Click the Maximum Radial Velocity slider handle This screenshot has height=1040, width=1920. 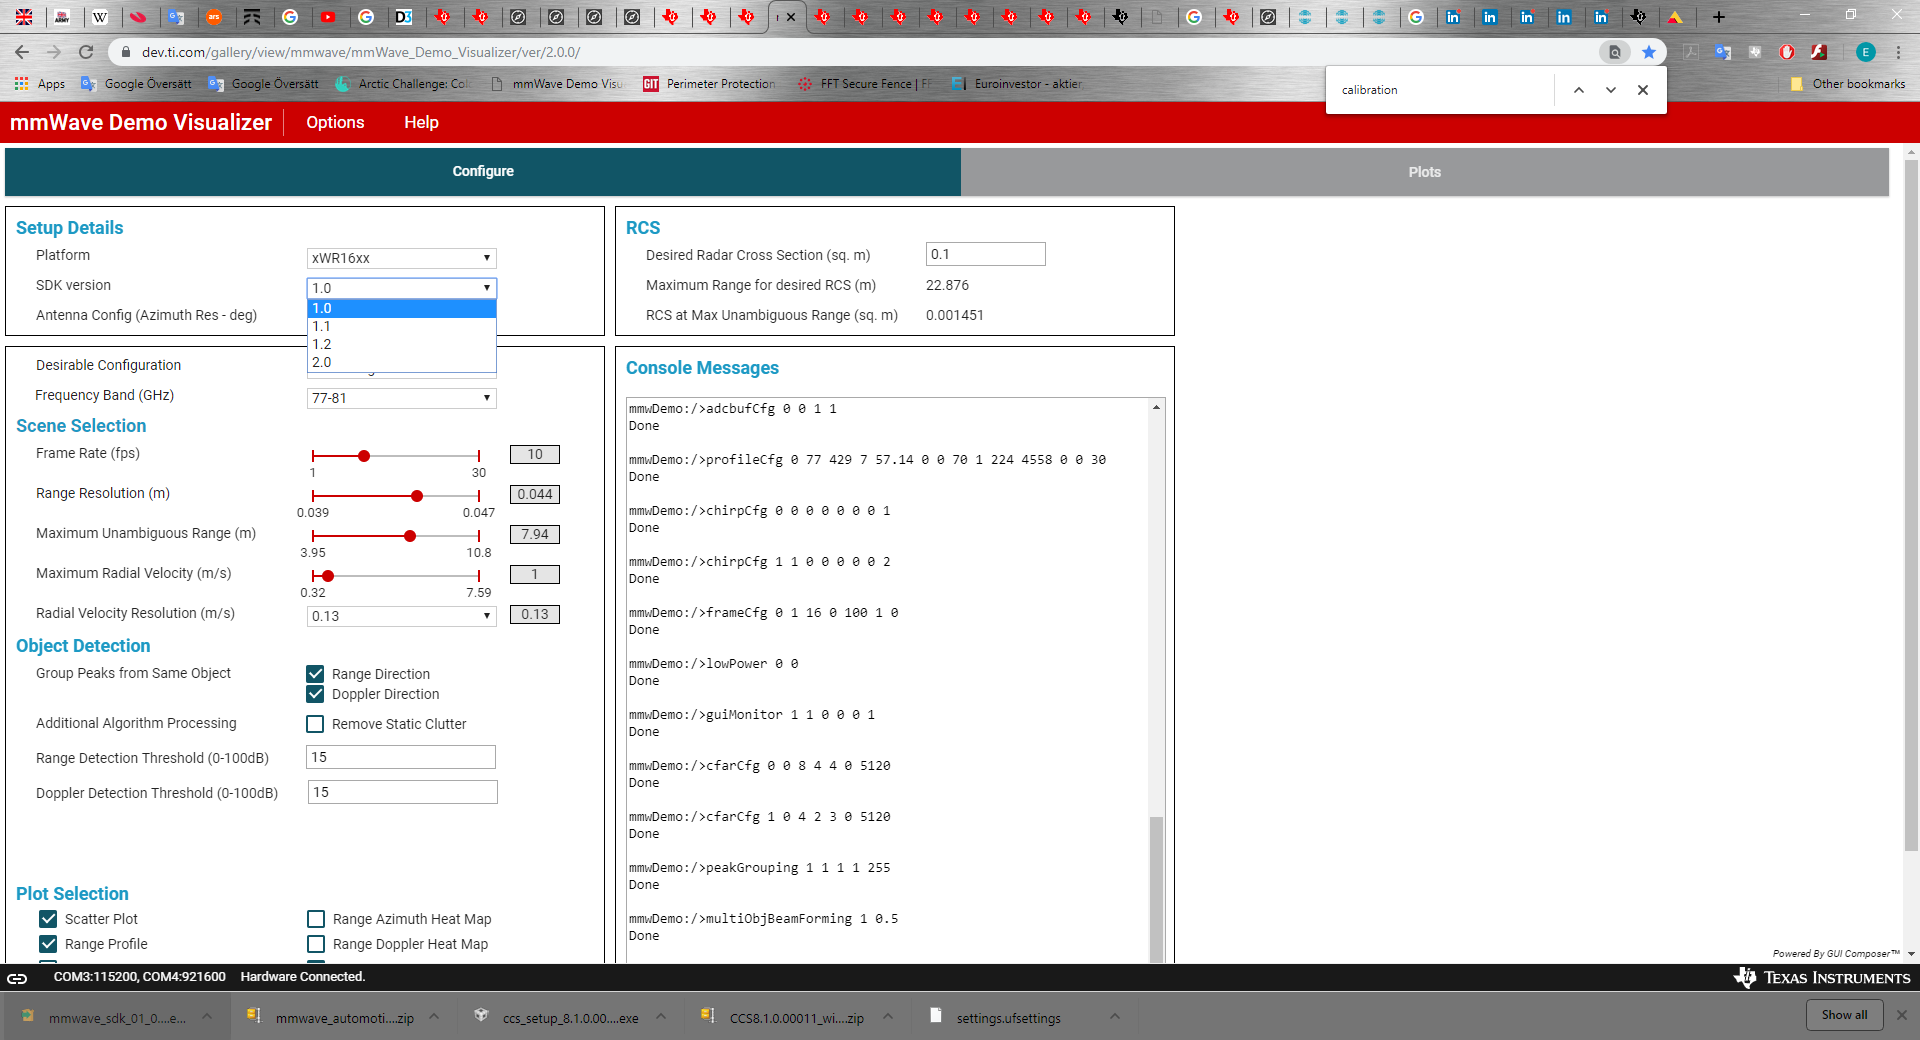328,576
